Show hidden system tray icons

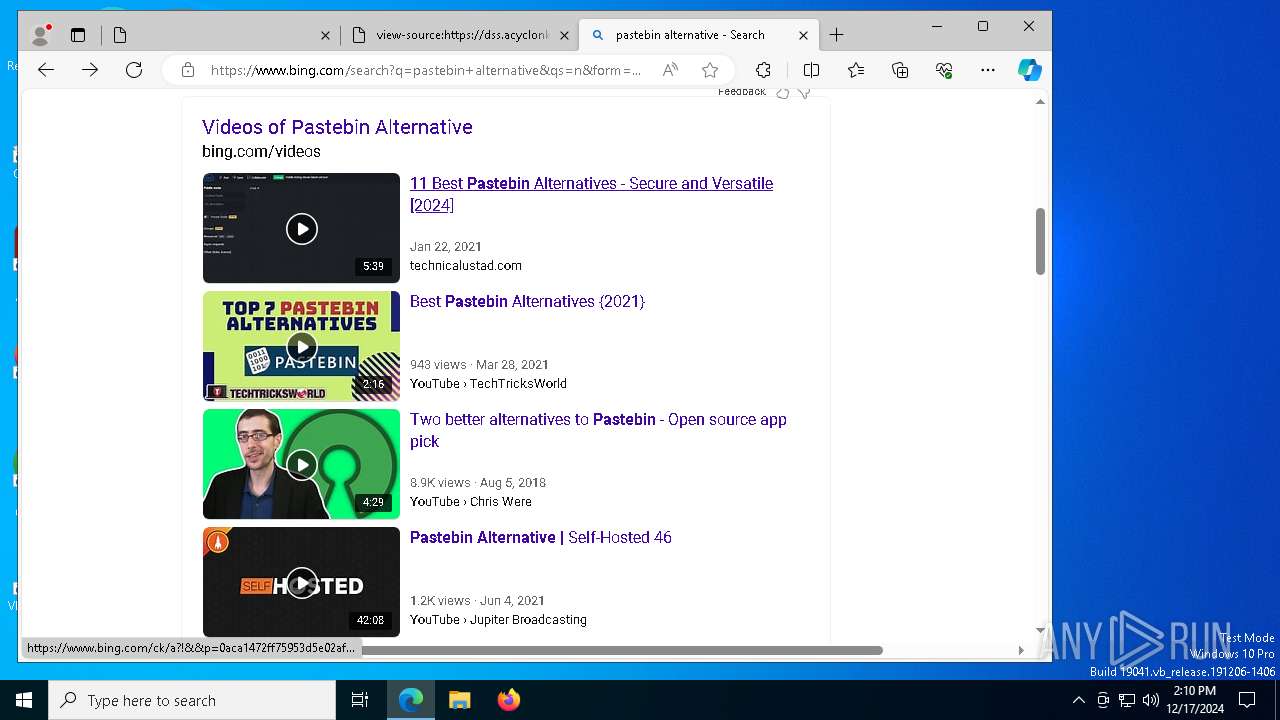click(1078, 700)
